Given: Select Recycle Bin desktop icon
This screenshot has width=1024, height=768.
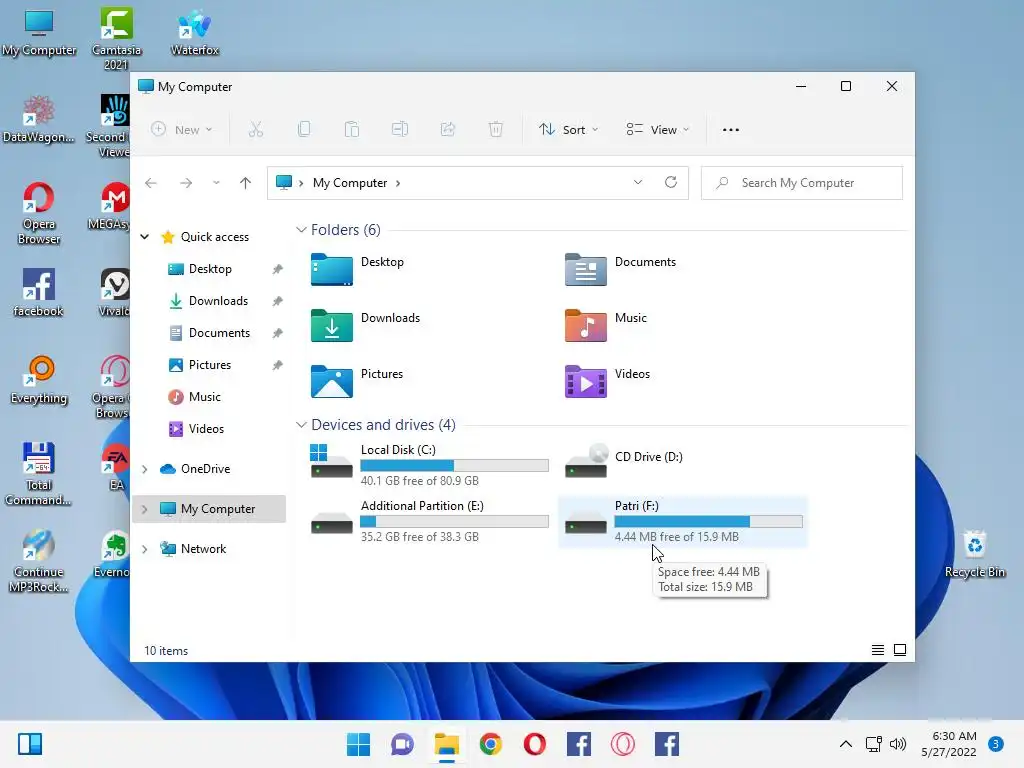Looking at the screenshot, I should pos(975,554).
